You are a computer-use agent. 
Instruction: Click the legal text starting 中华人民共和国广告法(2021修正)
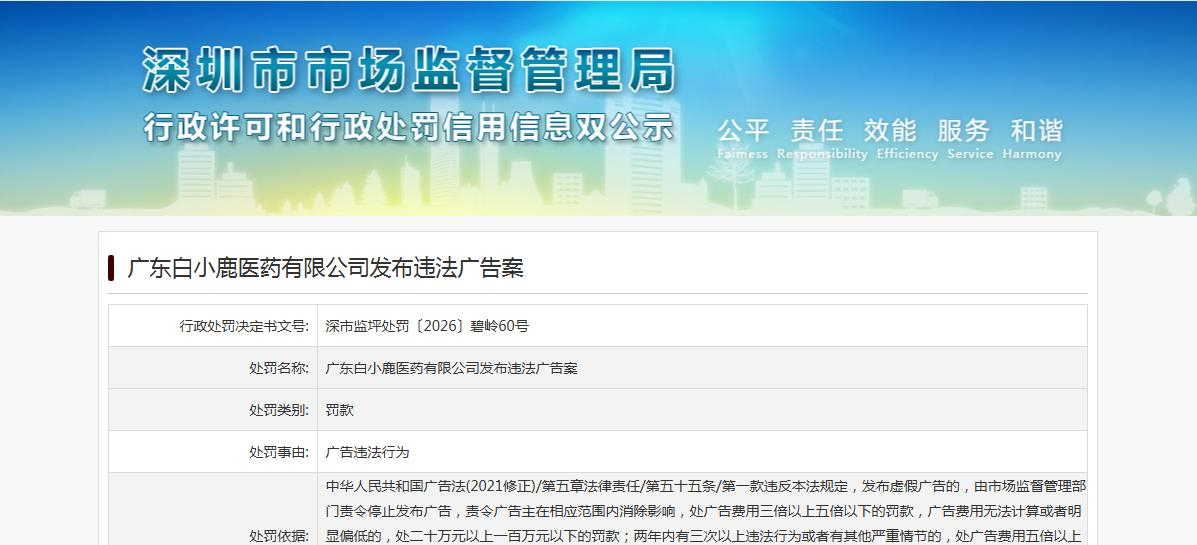point(705,486)
